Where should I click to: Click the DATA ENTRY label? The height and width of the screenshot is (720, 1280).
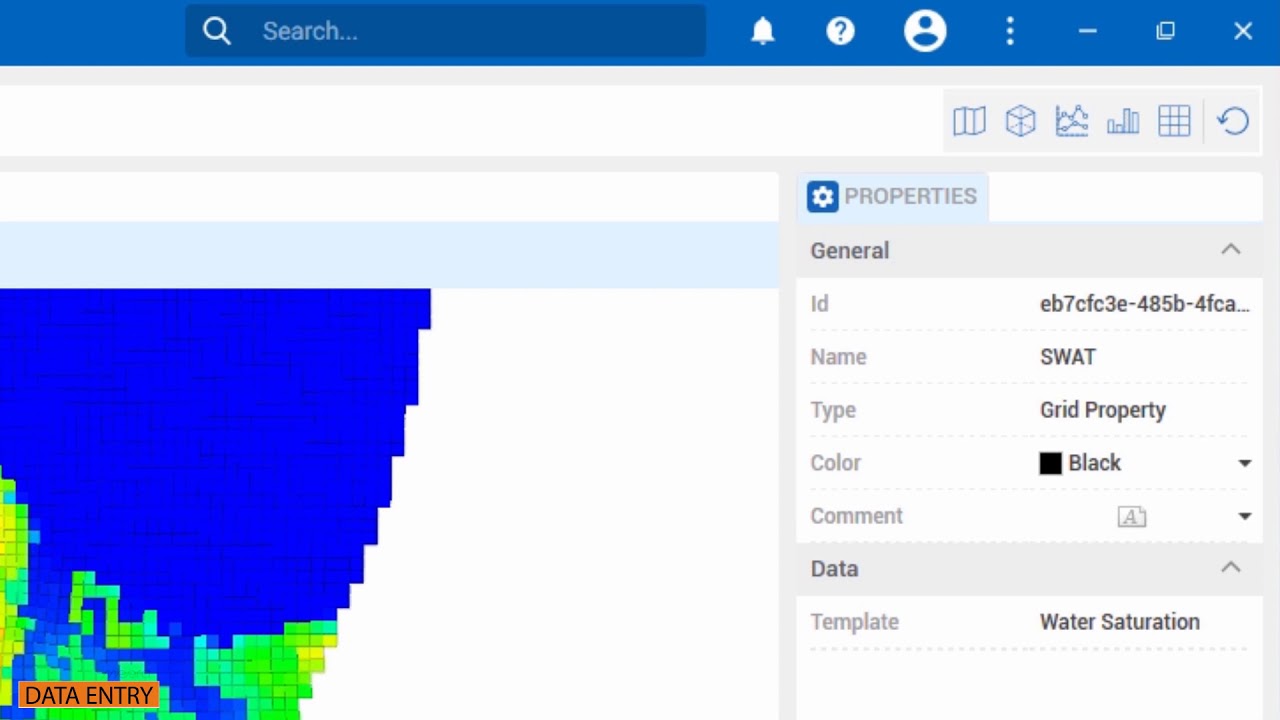(89, 695)
